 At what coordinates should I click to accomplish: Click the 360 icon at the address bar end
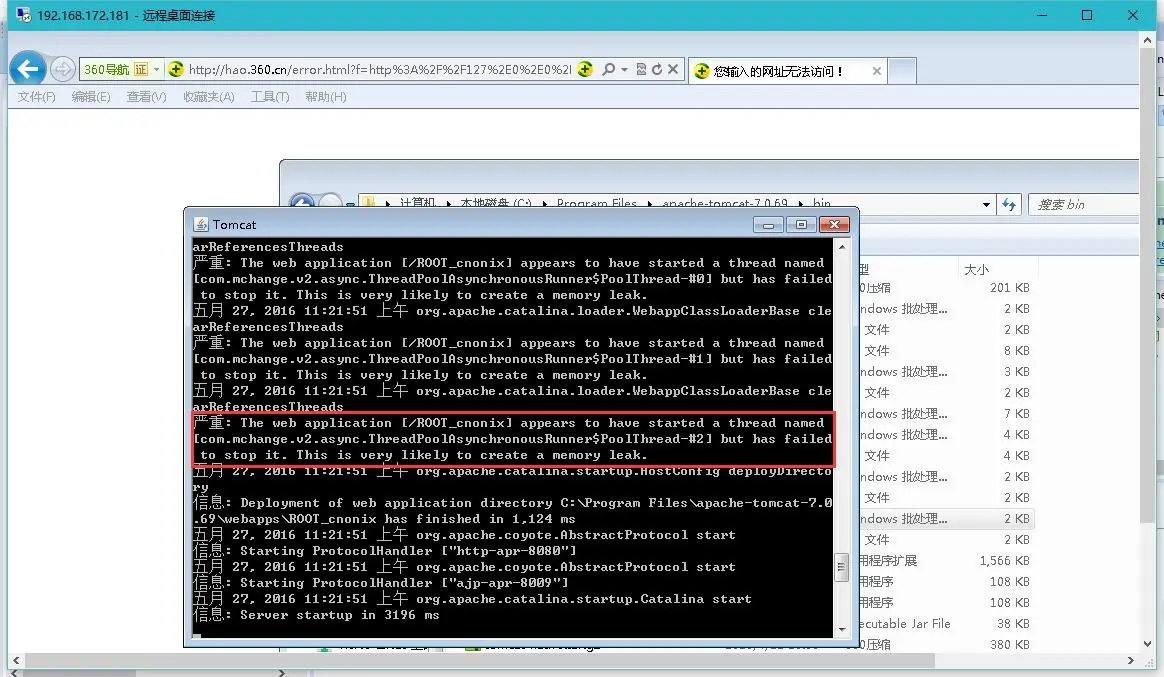pos(585,69)
